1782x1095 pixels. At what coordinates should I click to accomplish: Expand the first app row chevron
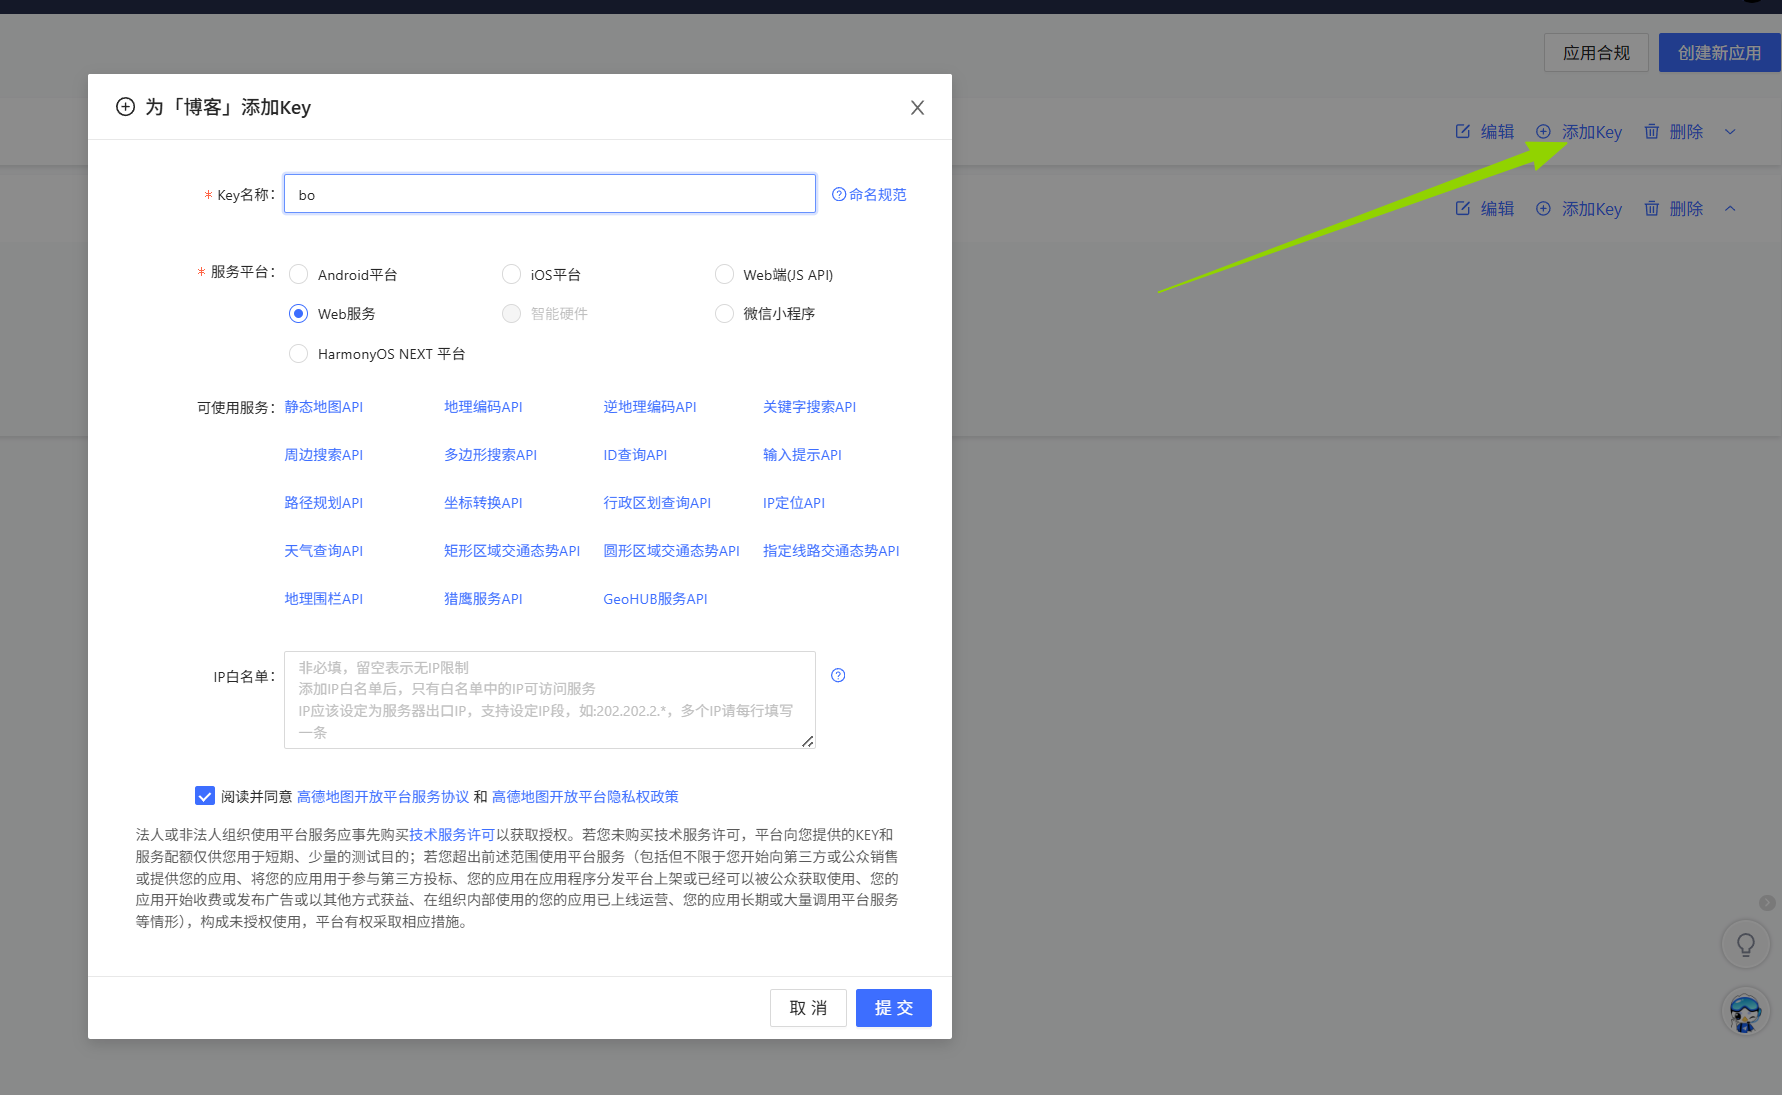click(x=1730, y=132)
